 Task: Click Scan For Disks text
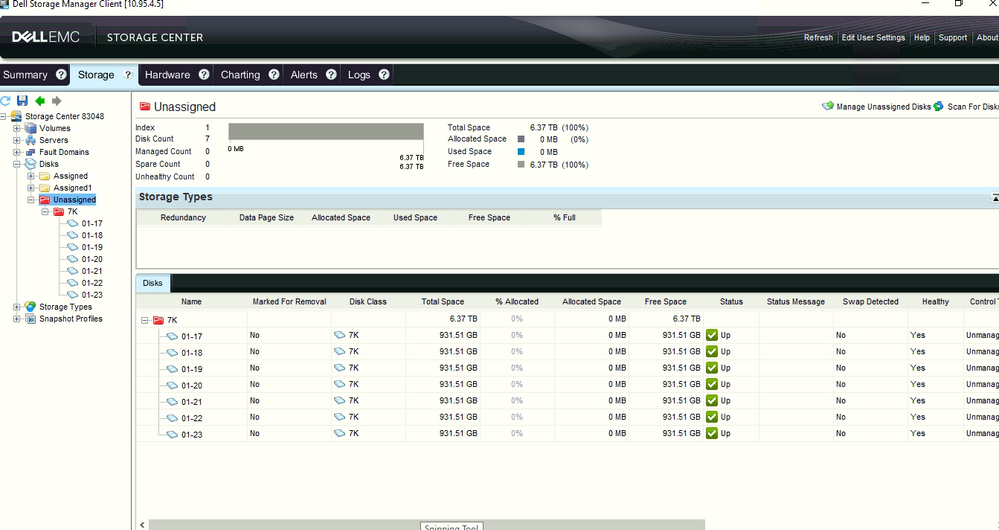tap(973, 107)
